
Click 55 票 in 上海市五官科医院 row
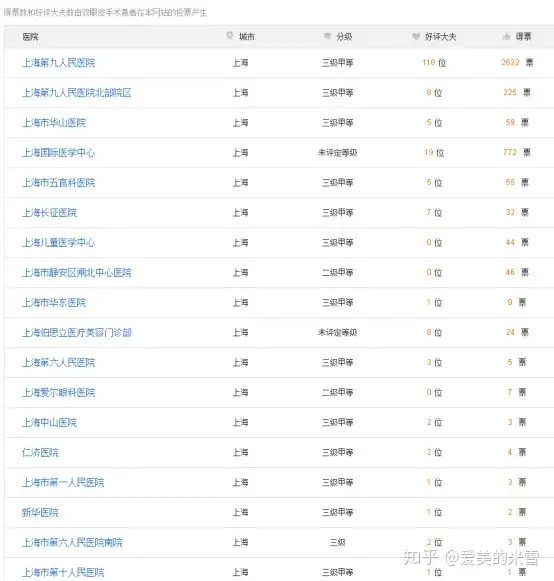click(517, 182)
